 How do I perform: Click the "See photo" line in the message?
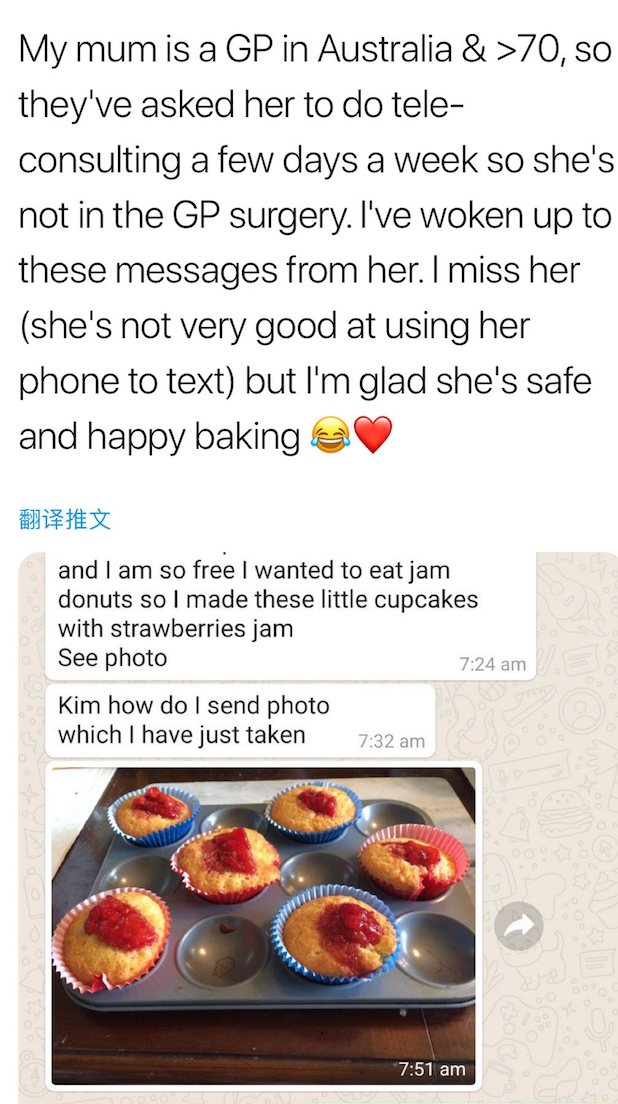click(x=113, y=658)
